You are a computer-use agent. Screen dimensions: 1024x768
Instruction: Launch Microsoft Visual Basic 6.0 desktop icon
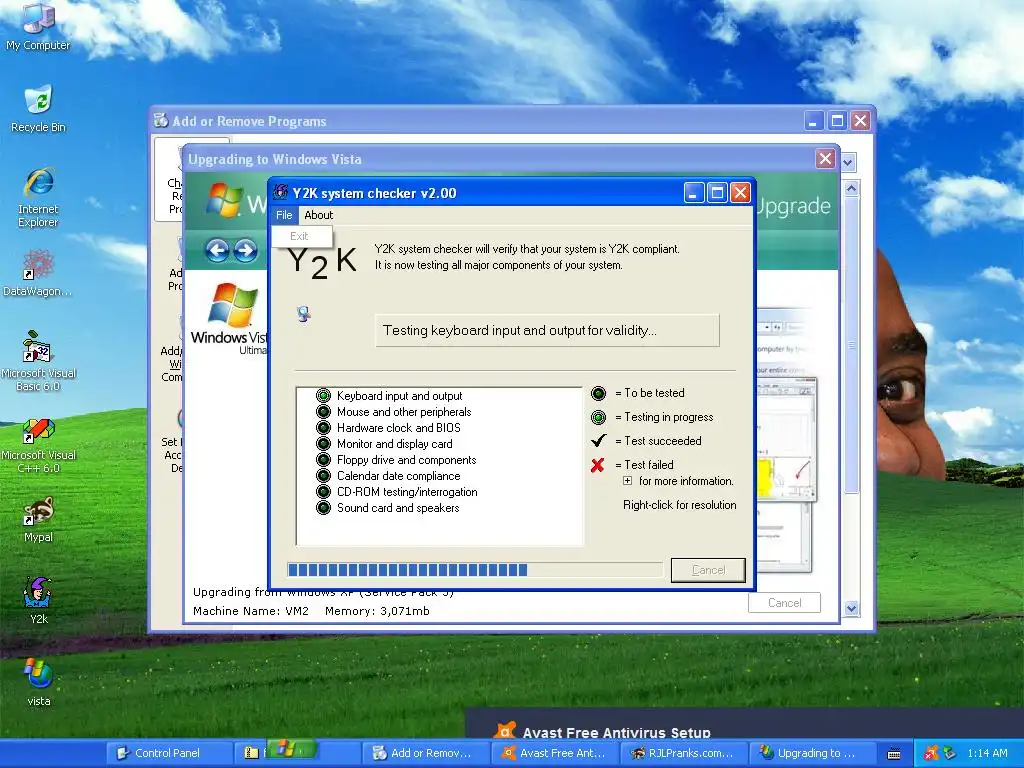[x=38, y=360]
